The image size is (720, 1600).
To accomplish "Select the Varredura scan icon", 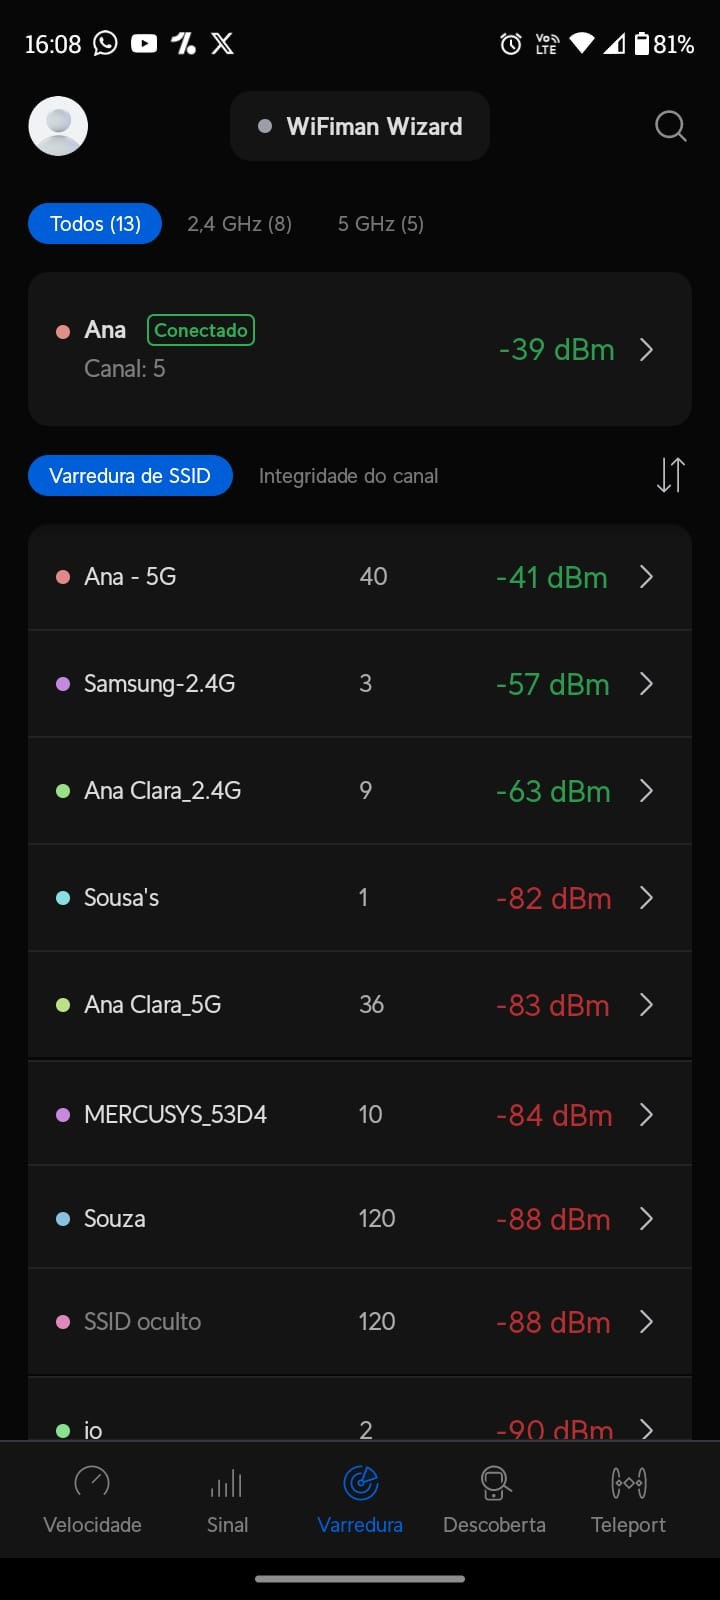I will point(360,1483).
